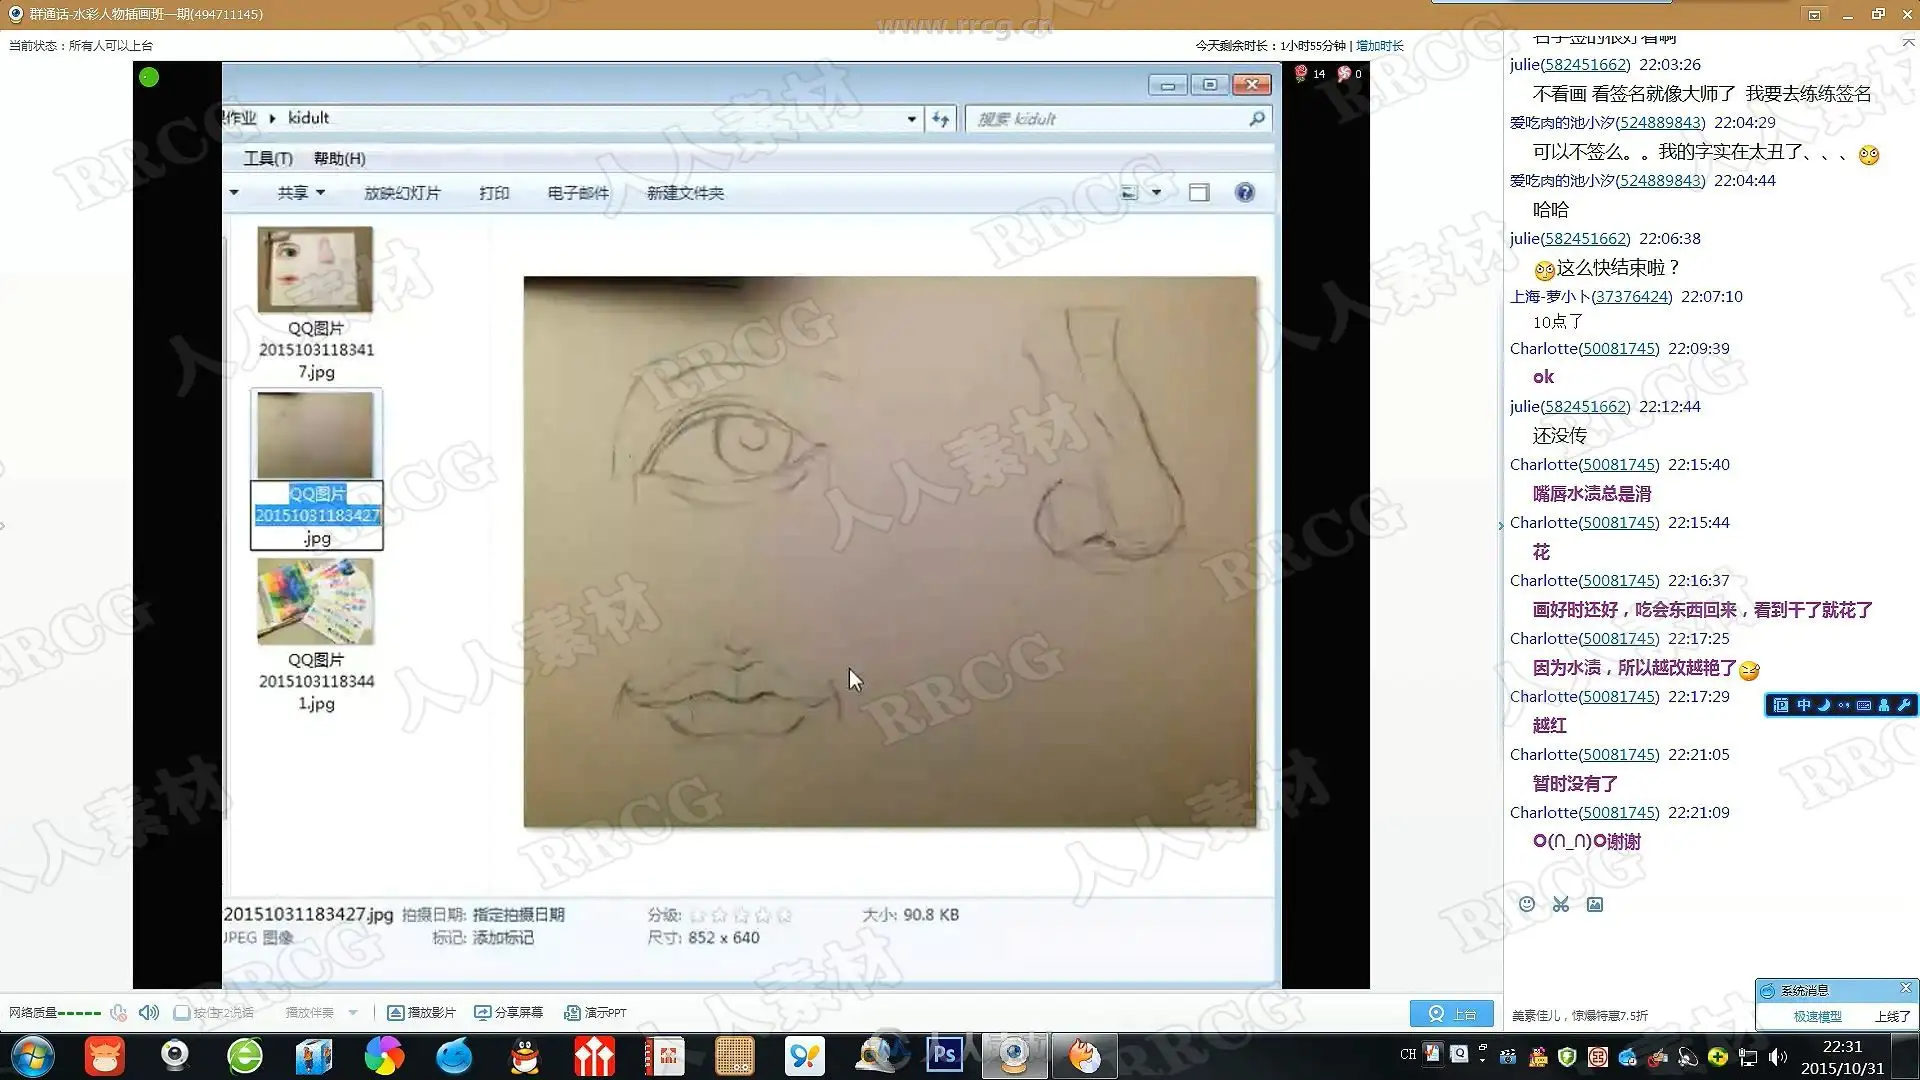Click the explorer help question icon
Viewport: 1920px width, 1080px height.
[x=1244, y=193]
